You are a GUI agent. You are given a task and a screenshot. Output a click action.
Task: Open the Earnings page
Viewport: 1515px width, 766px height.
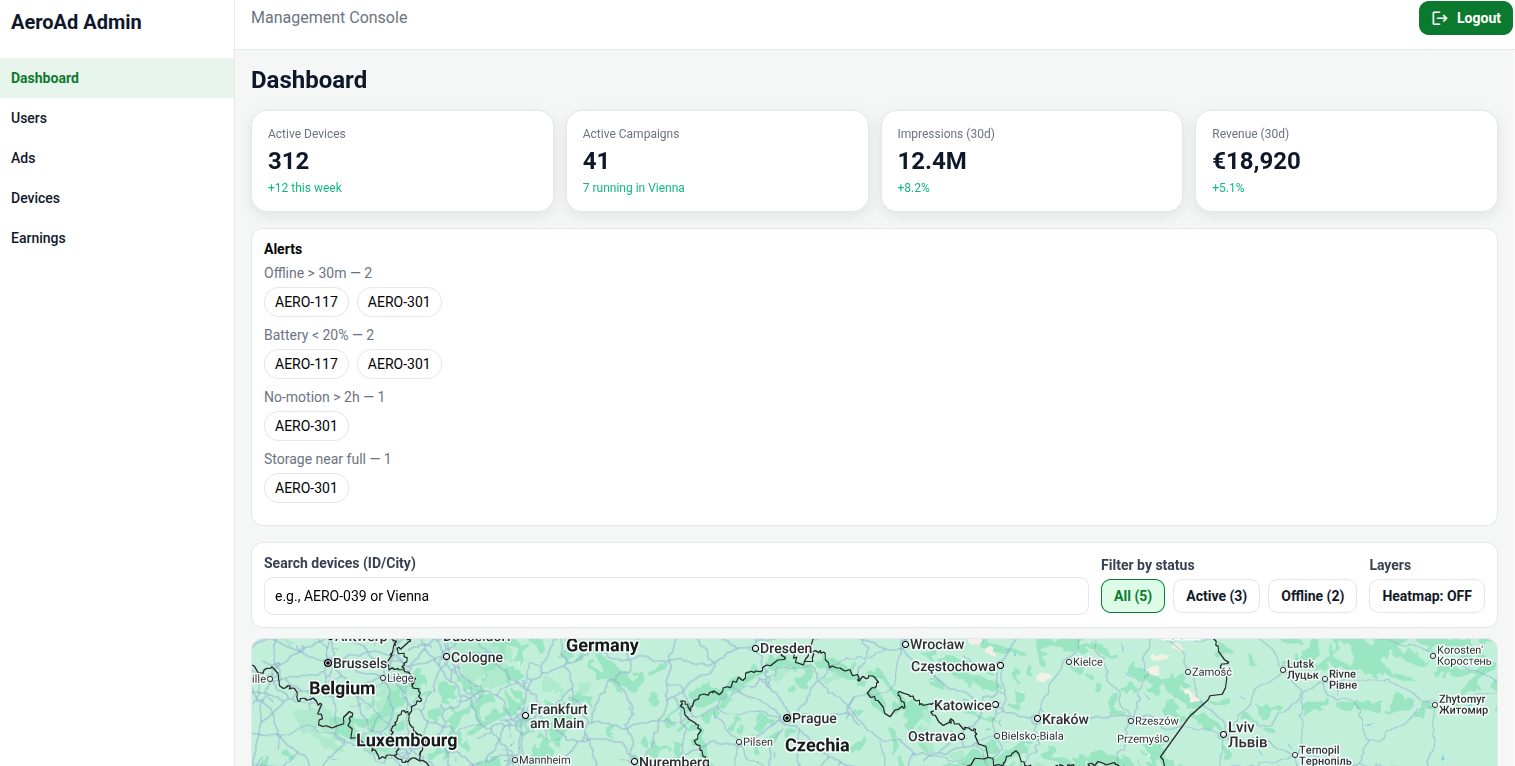pyautogui.click(x=117, y=238)
